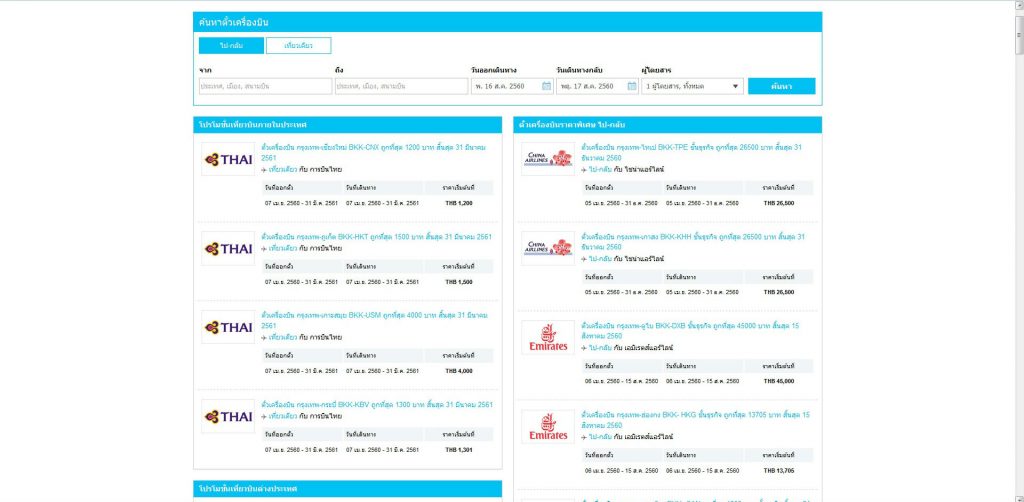Open the วันออกเดินทาง departure date field

coord(505,86)
